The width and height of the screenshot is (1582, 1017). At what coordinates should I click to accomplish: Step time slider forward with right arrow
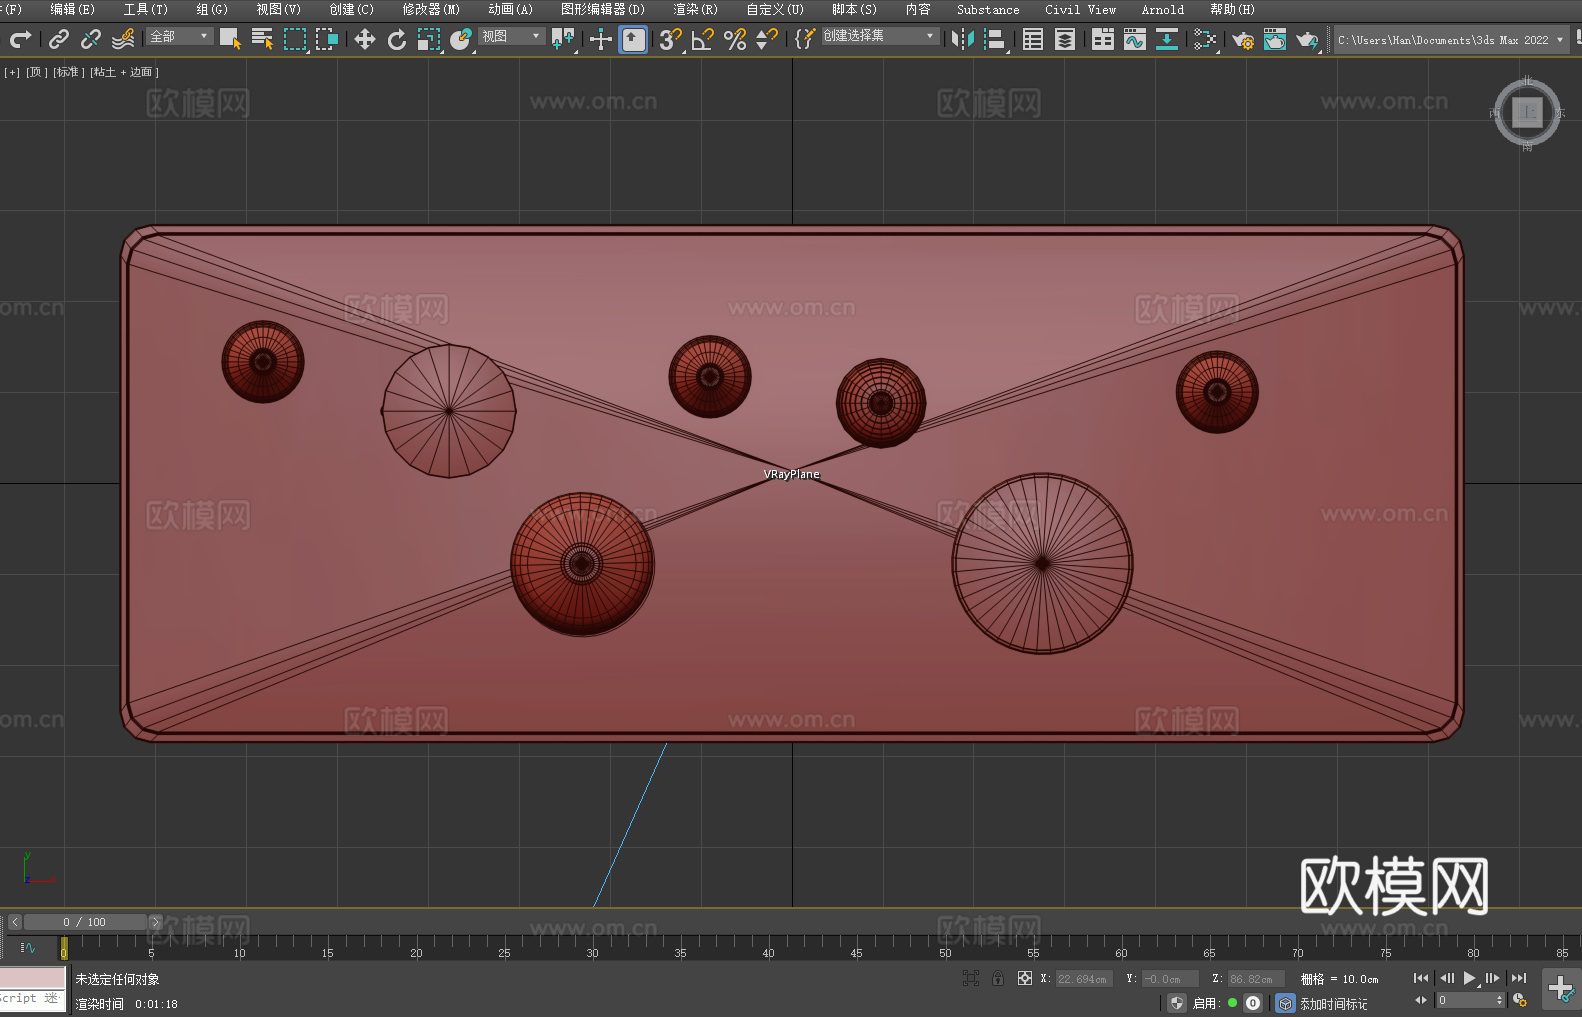point(155,922)
